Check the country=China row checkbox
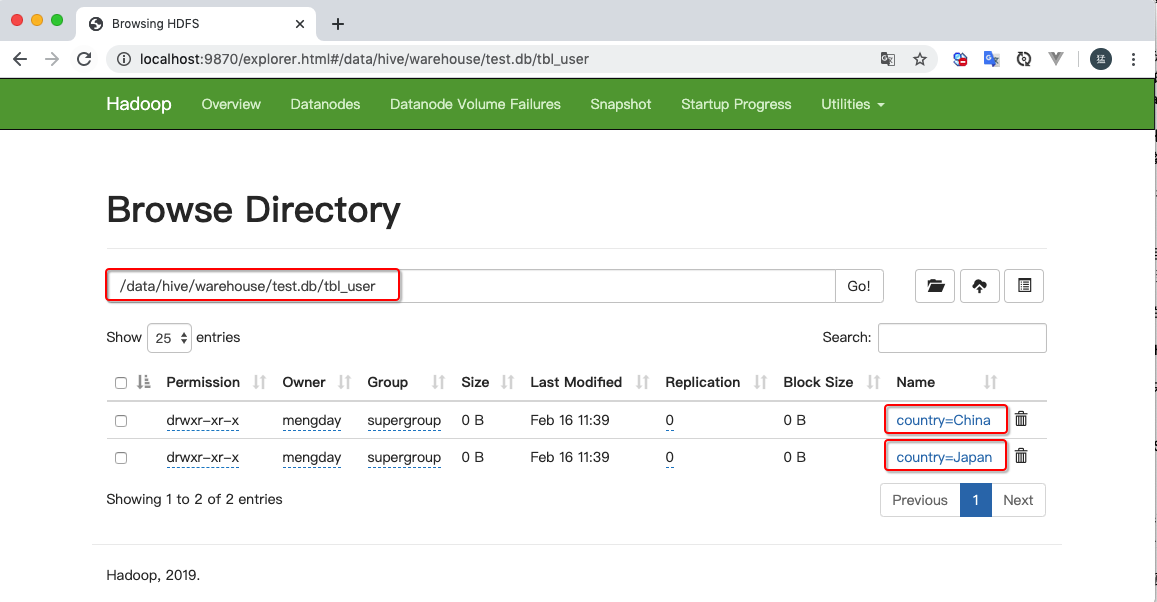1157x602 pixels. (121, 421)
